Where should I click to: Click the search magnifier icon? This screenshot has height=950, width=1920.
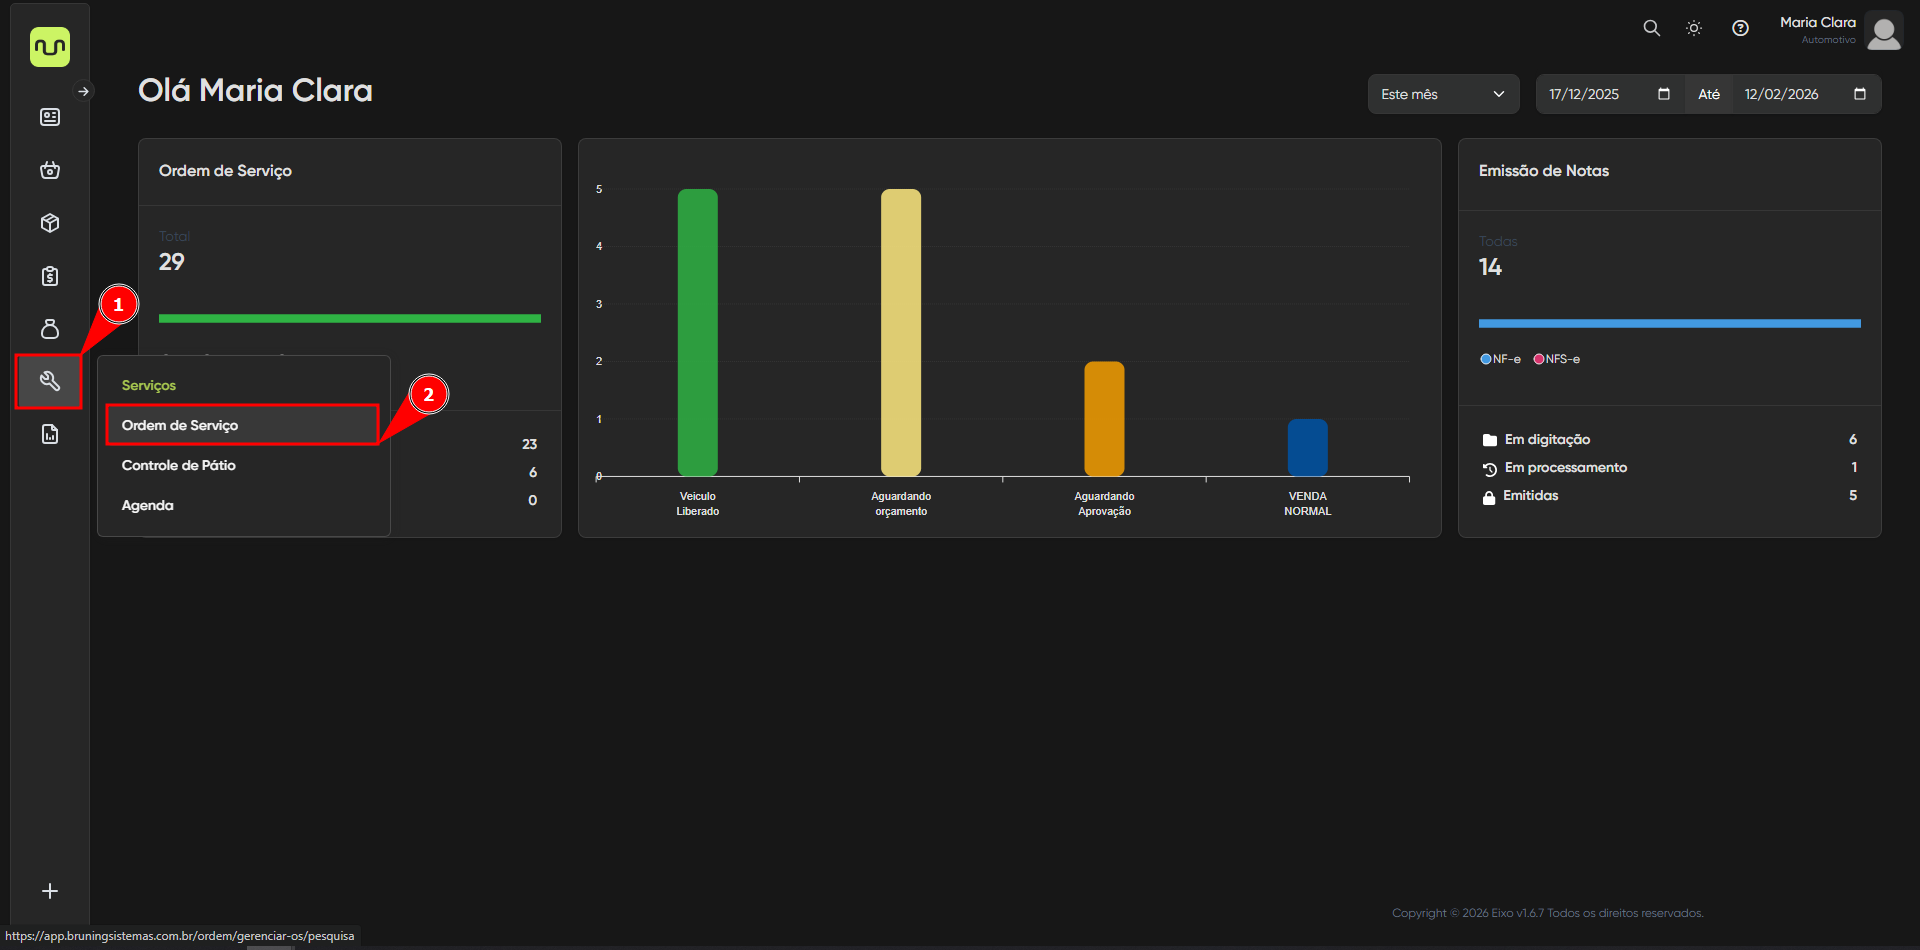tap(1651, 28)
